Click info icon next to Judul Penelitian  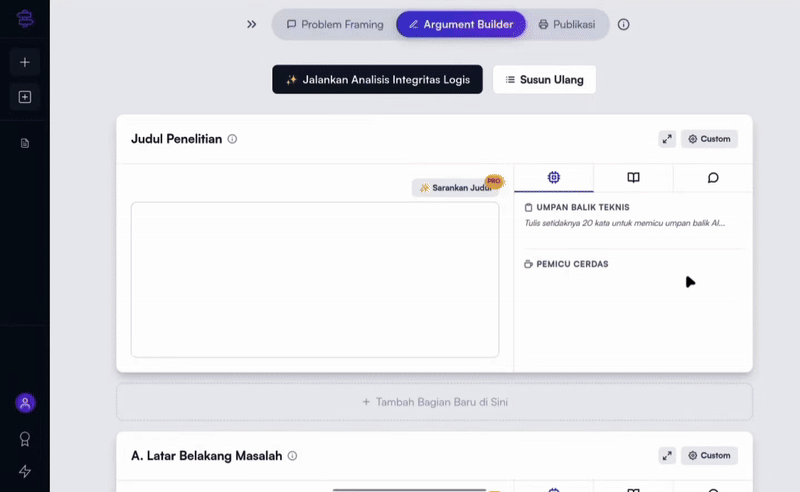pyautogui.click(x=232, y=139)
